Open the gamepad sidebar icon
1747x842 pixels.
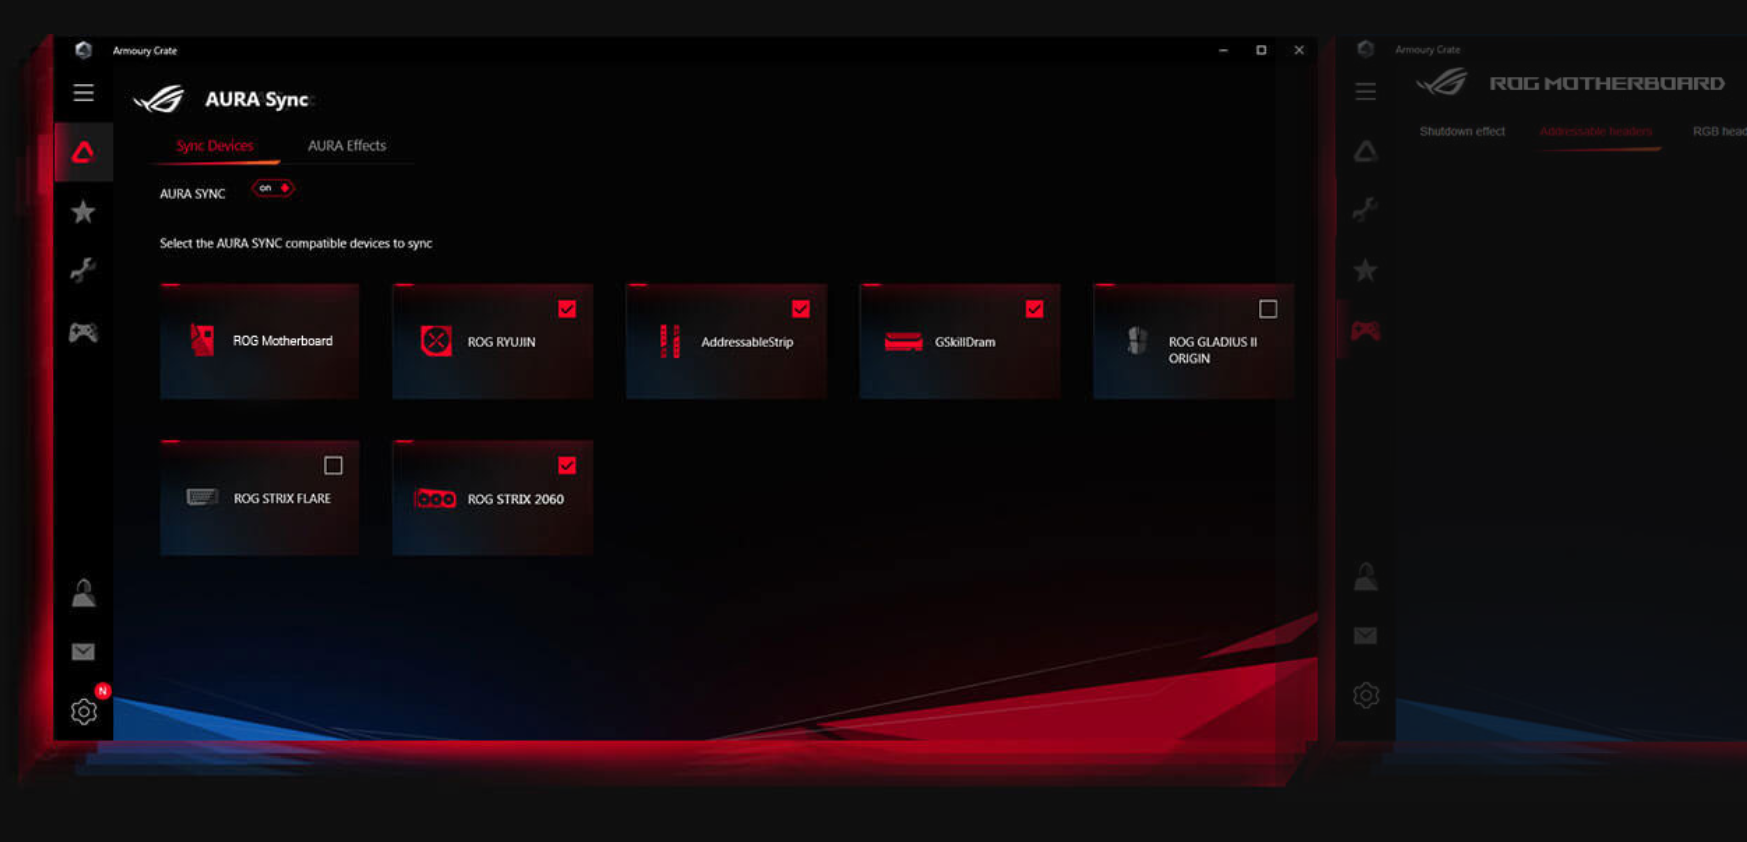click(x=83, y=332)
